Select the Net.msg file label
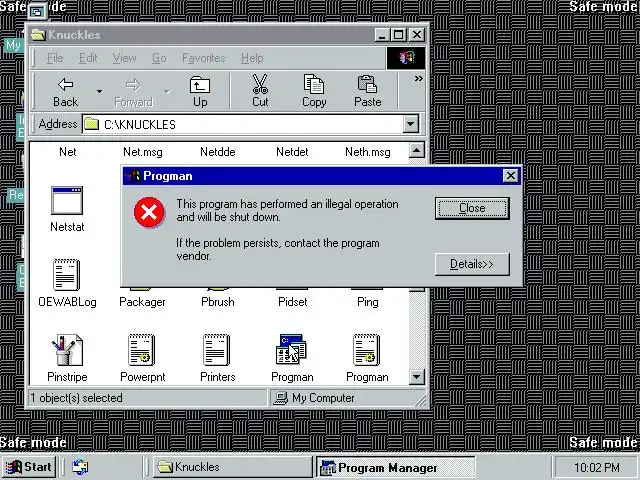640x480 pixels. pos(143,152)
